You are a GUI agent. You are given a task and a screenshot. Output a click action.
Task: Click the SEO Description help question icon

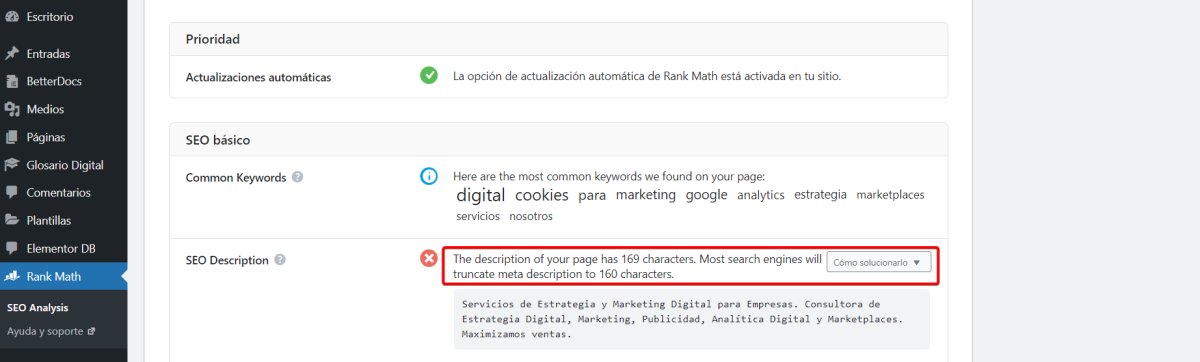click(x=280, y=260)
